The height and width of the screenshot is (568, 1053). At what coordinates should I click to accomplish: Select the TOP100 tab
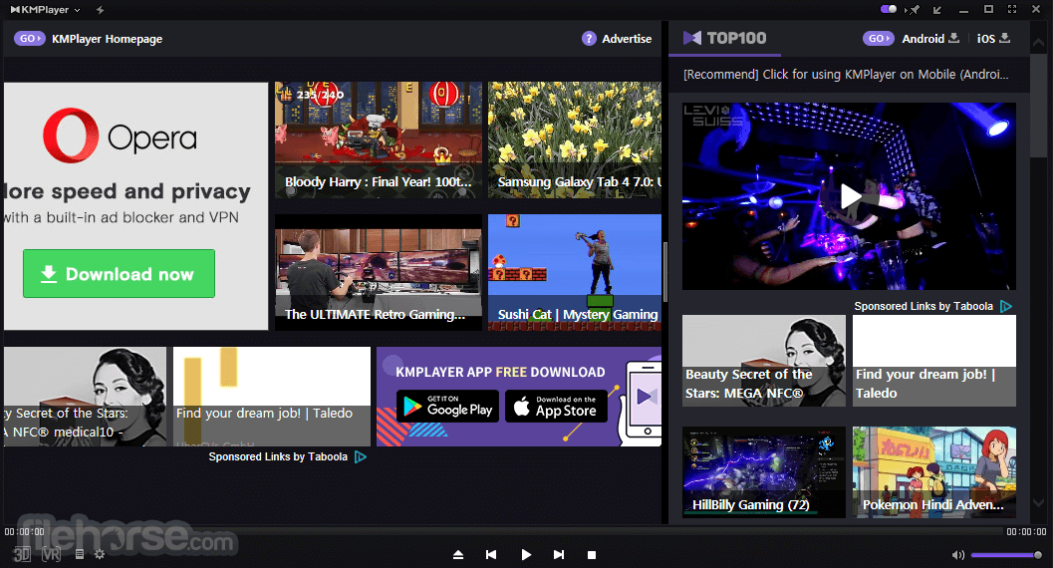(725, 38)
